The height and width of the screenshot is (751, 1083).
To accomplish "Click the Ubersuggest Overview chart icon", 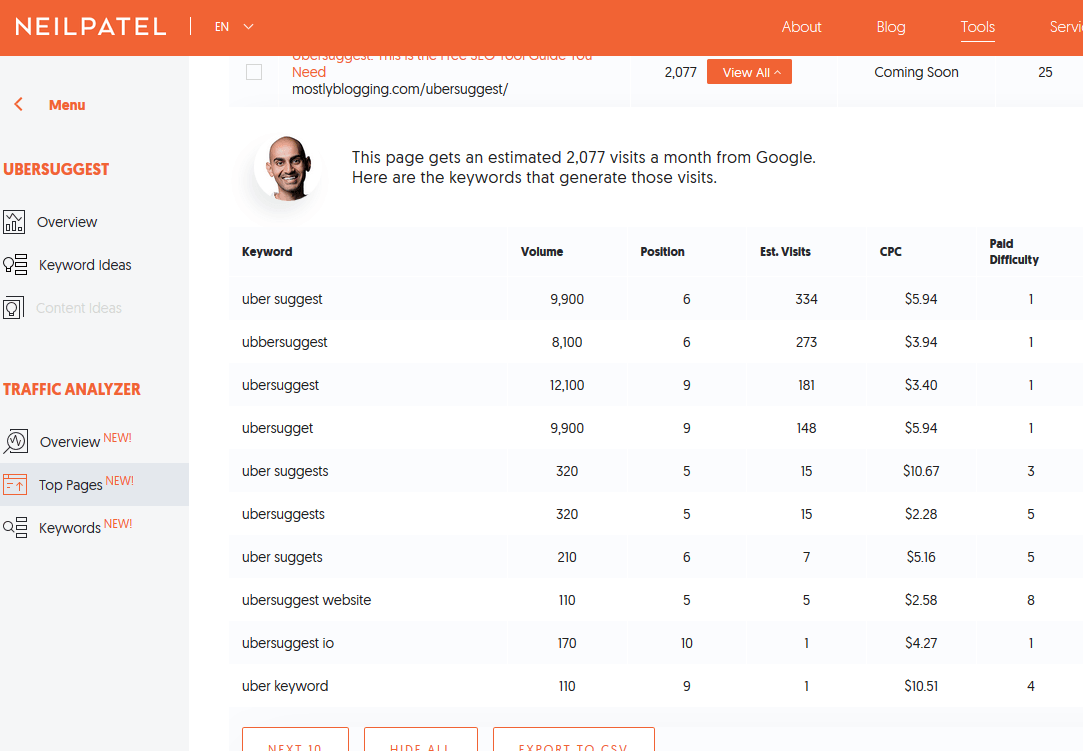I will [x=14, y=222].
